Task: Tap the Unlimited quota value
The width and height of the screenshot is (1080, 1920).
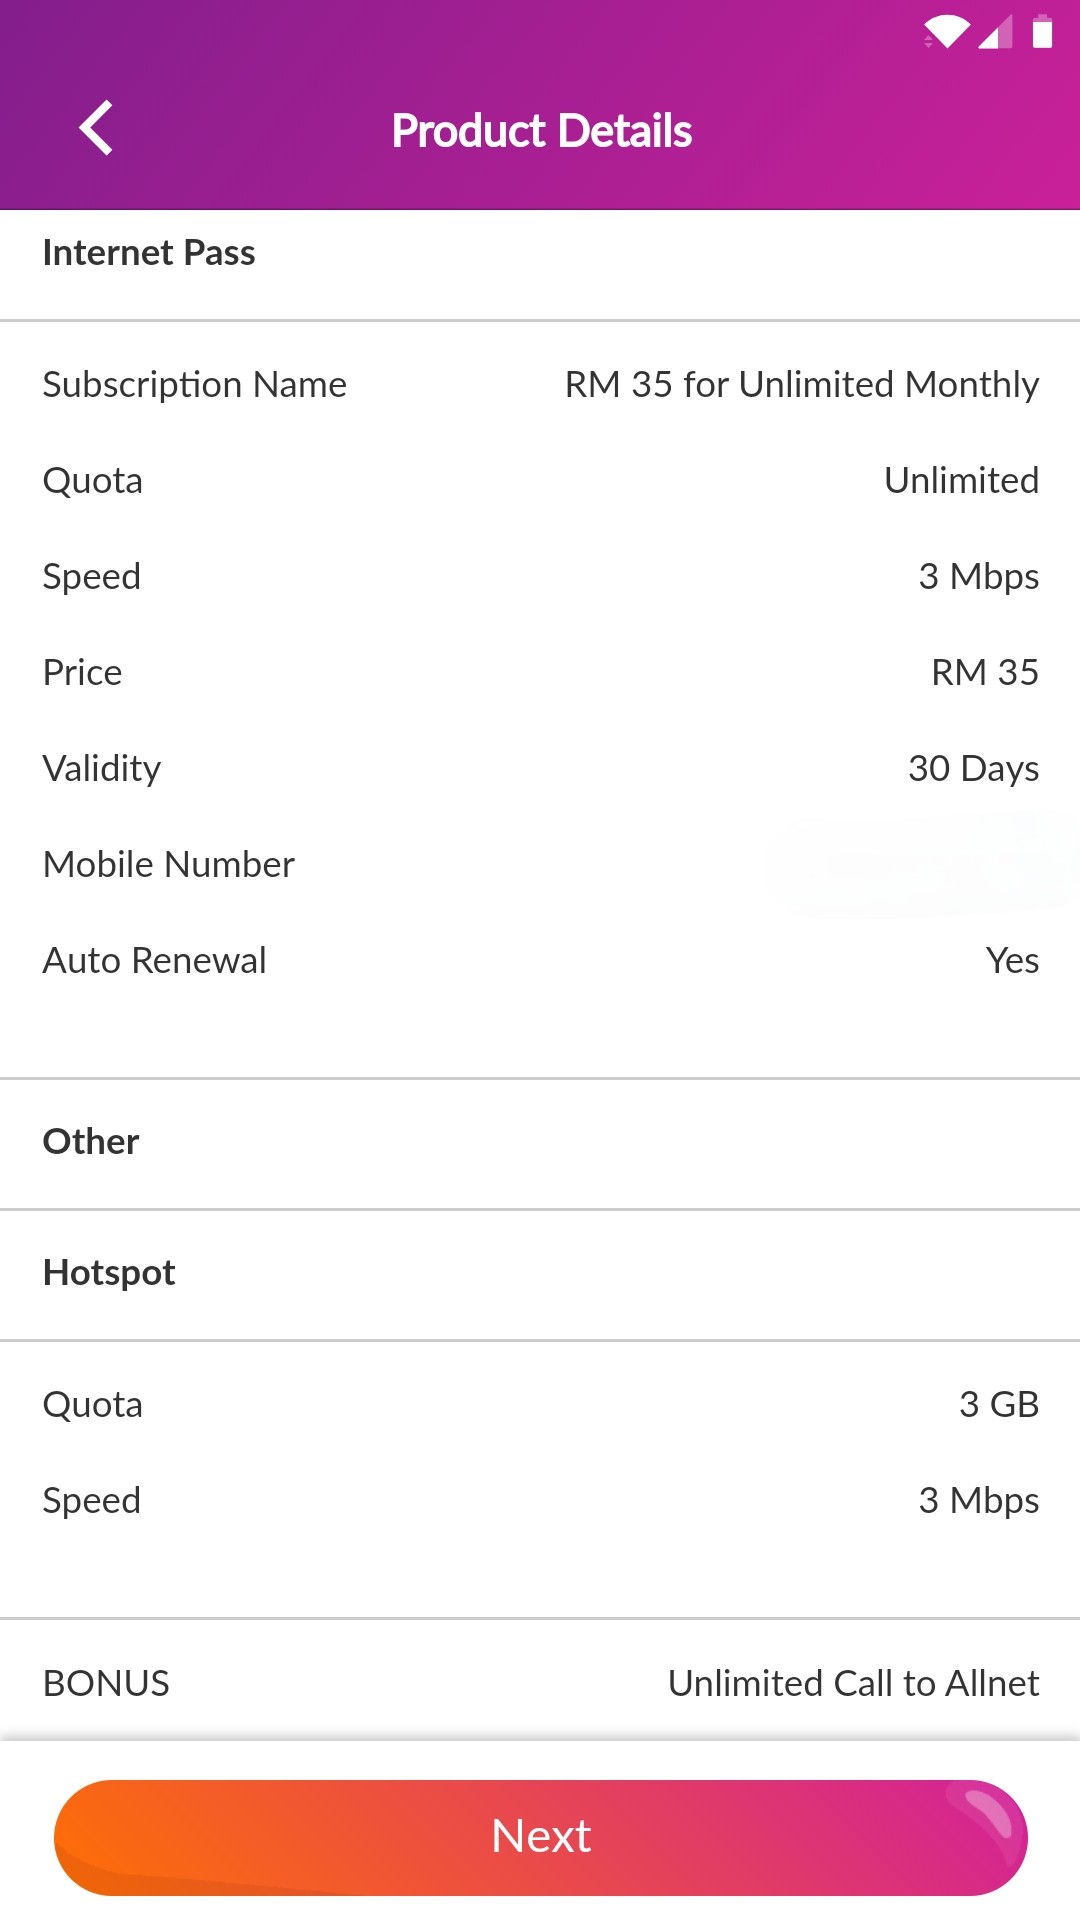Action: coord(961,481)
